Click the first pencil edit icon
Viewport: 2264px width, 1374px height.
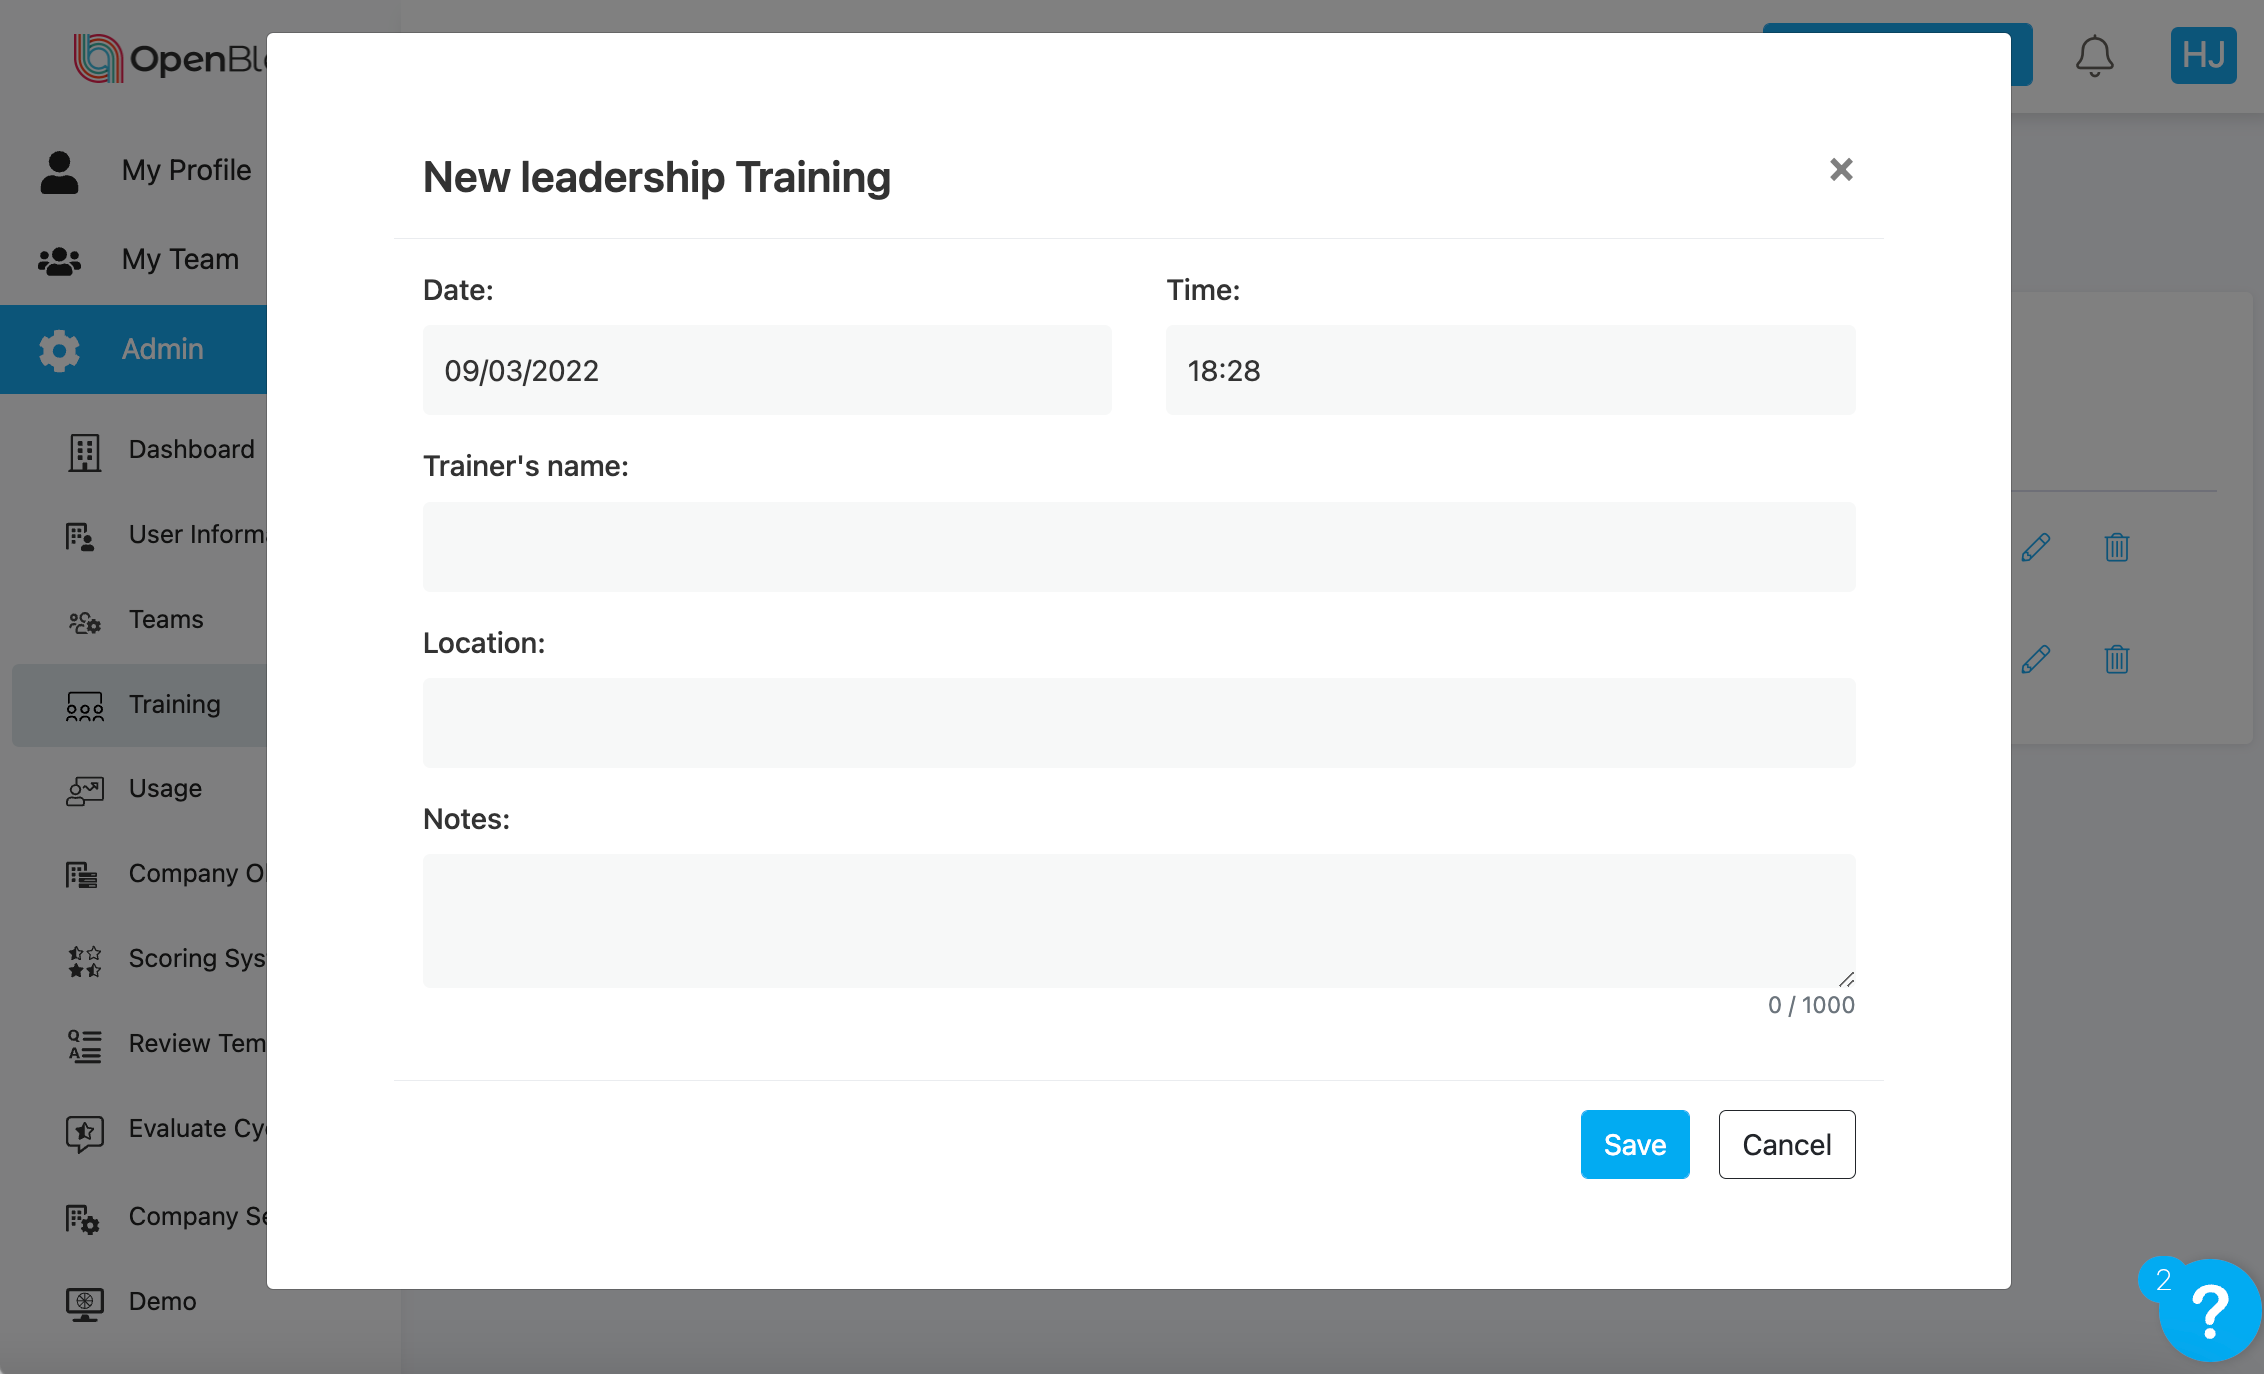2035,548
